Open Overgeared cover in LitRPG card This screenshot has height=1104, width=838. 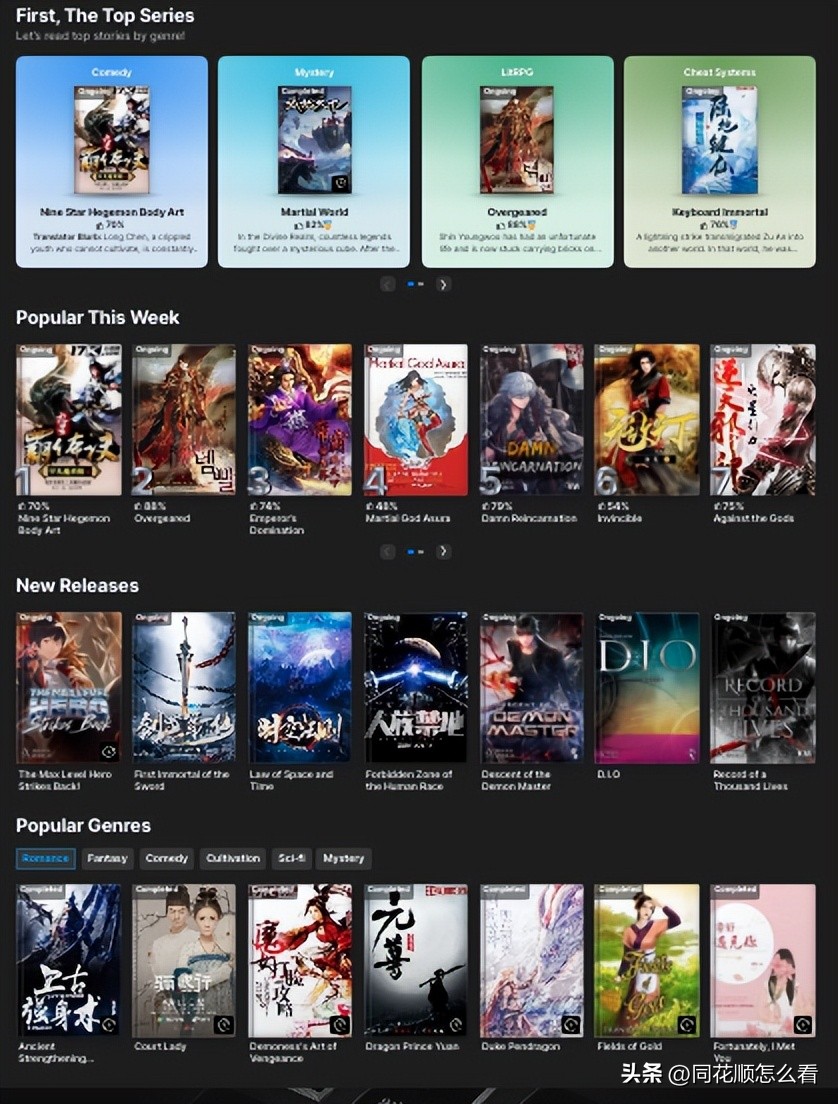pos(517,139)
